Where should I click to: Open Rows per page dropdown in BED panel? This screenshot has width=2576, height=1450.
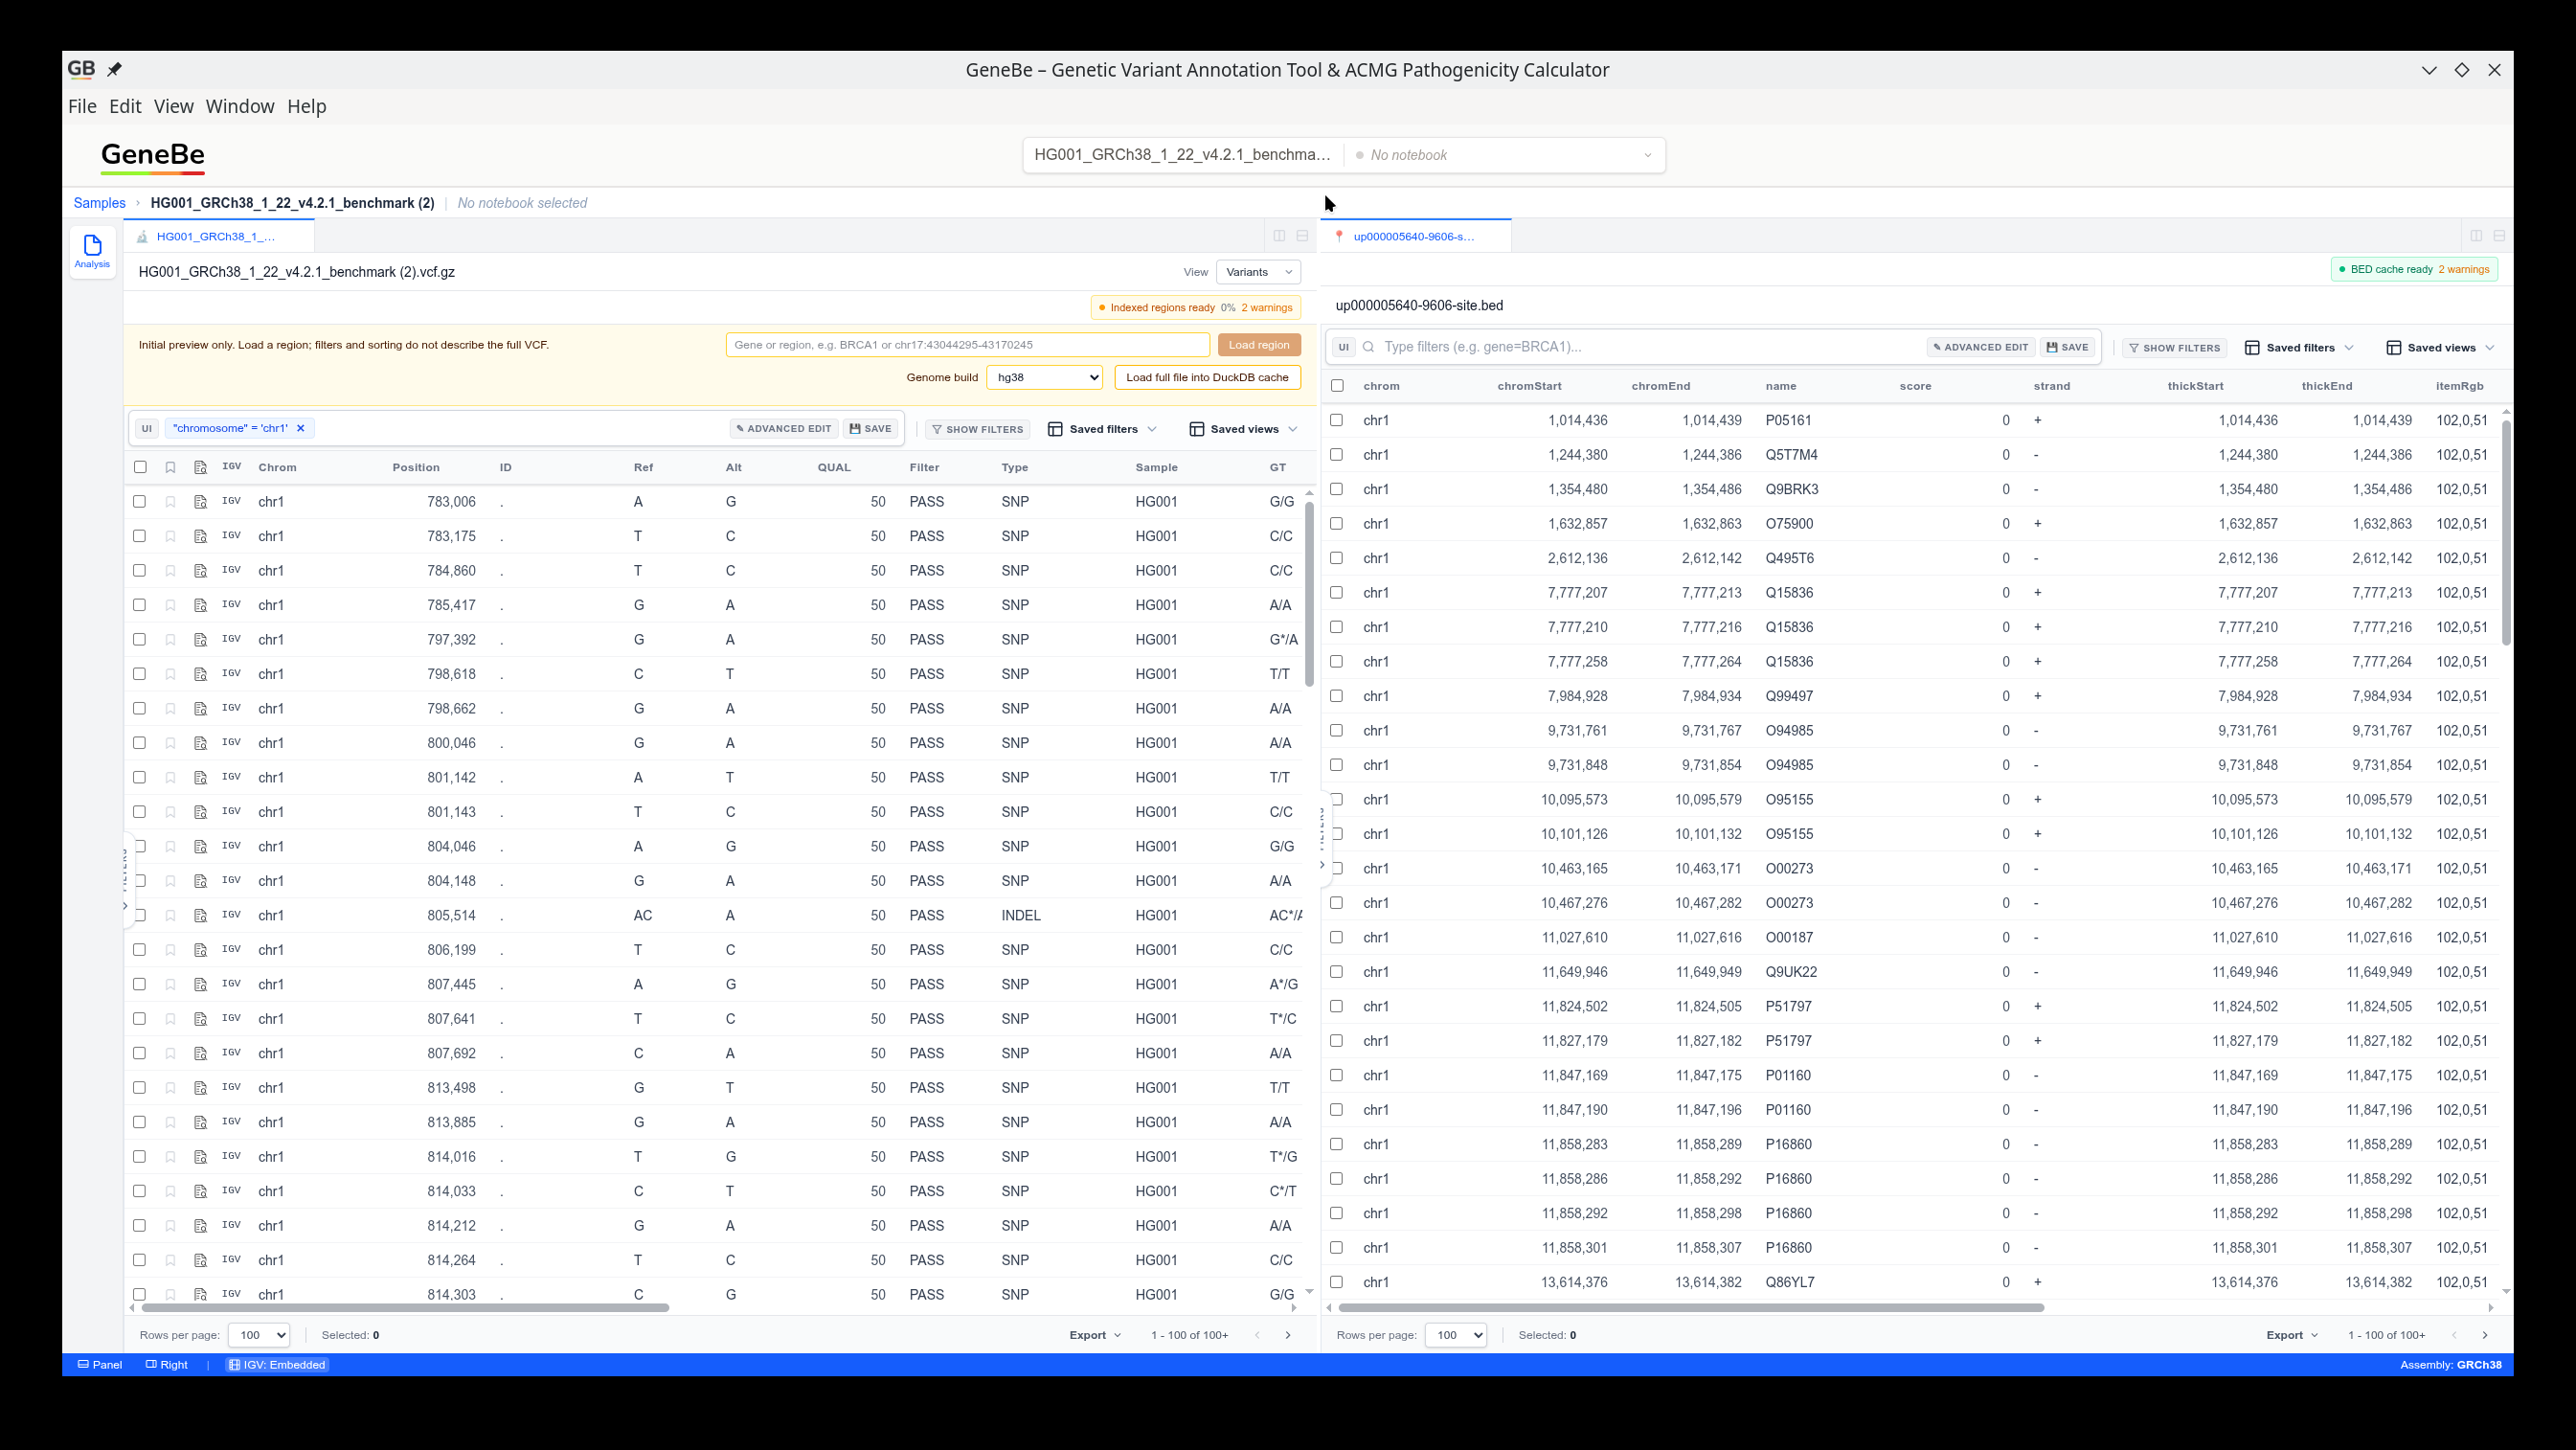pos(1456,1335)
